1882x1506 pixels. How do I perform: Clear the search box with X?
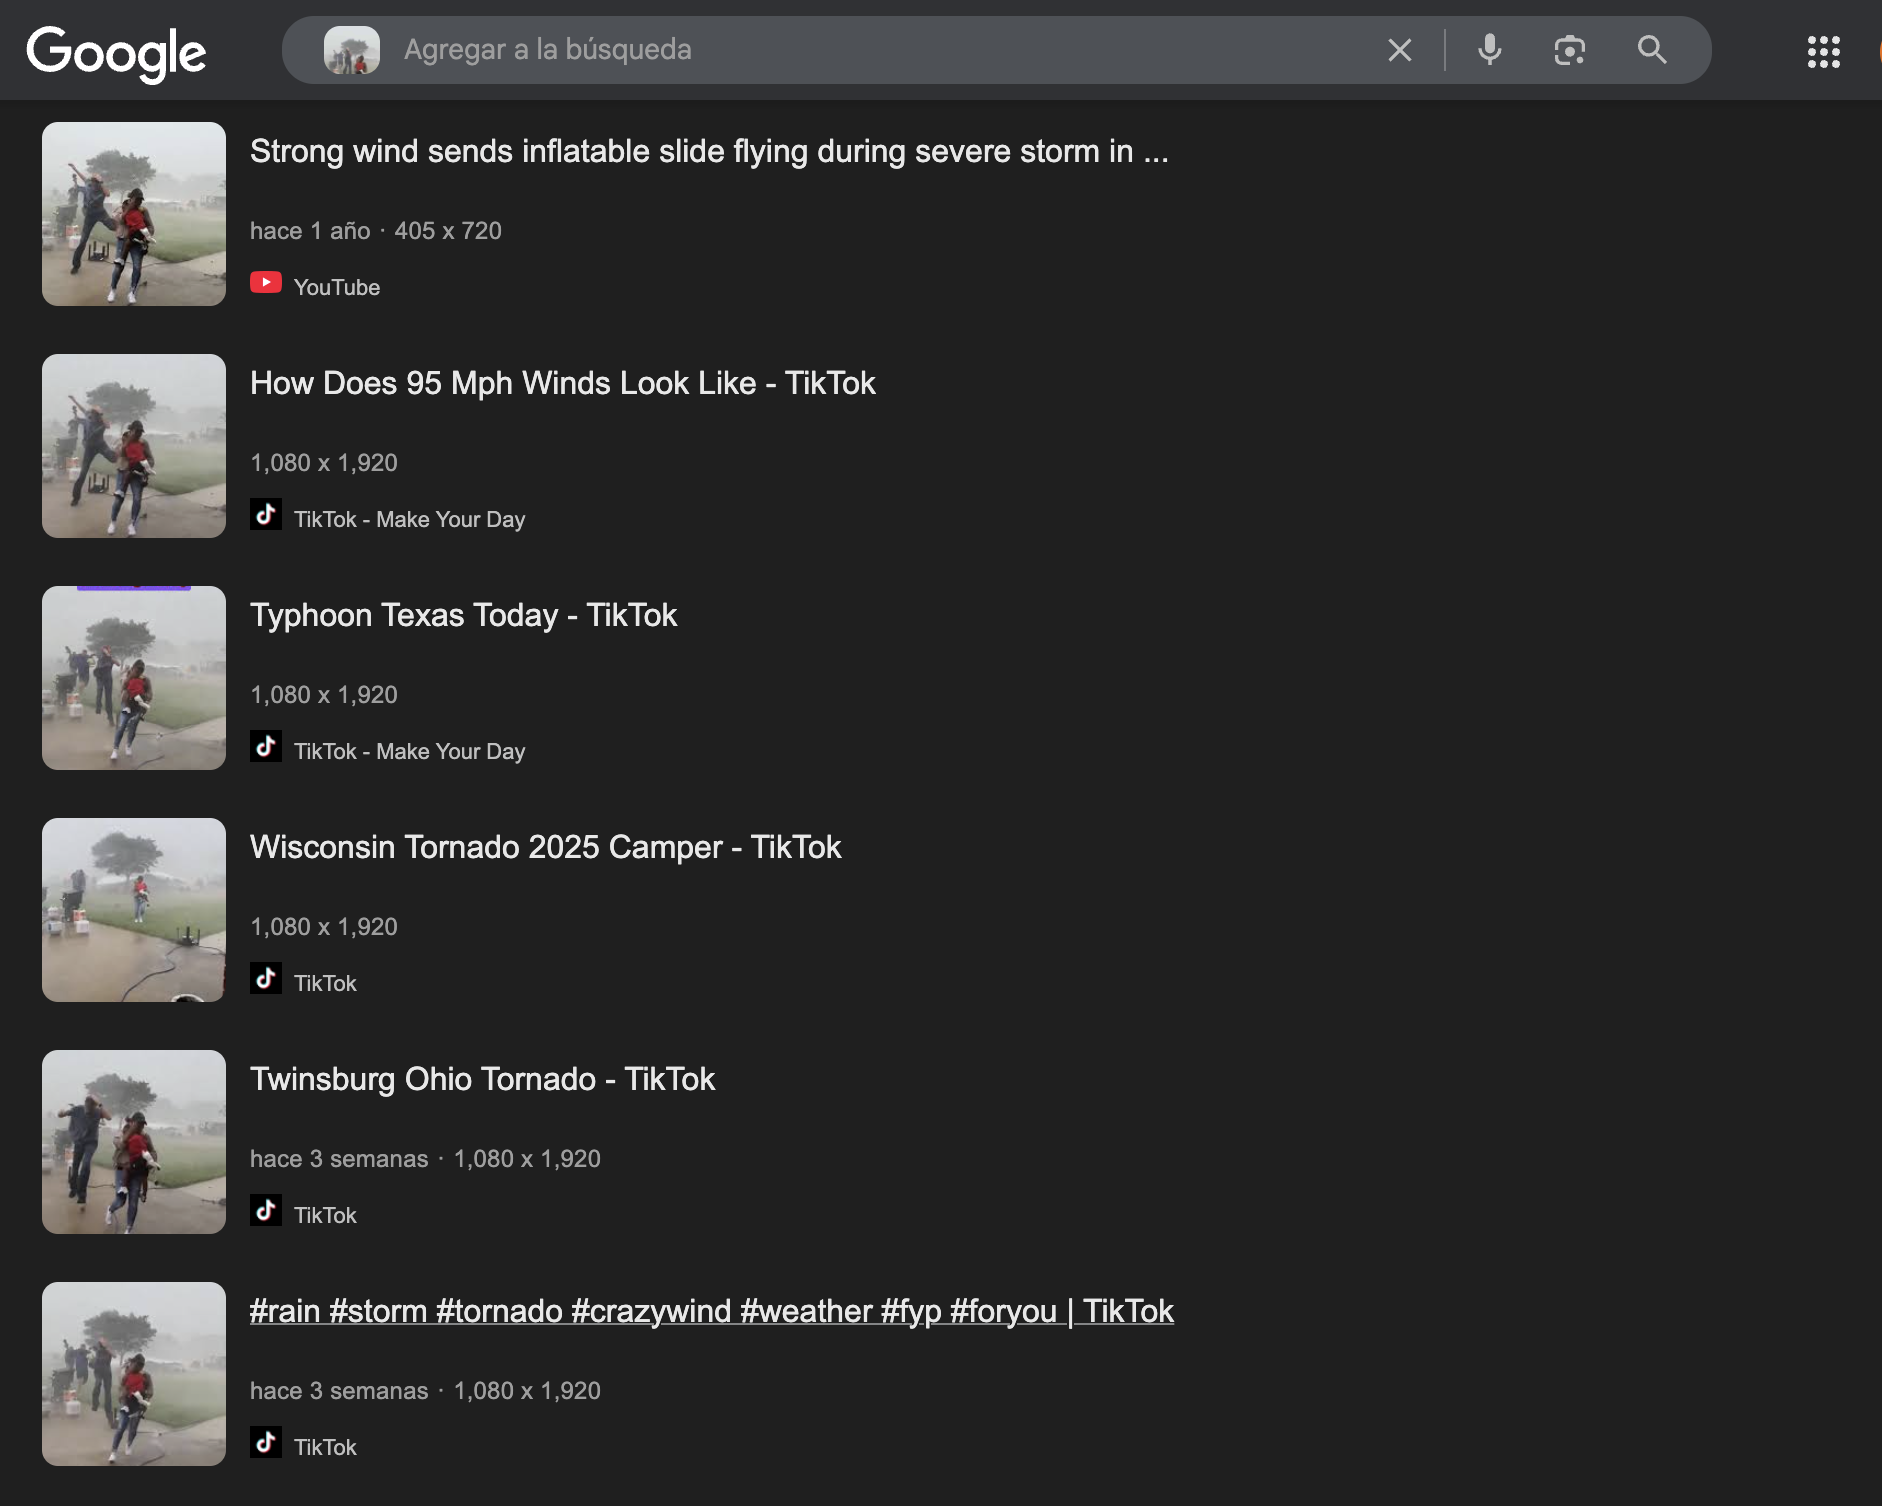point(1400,50)
